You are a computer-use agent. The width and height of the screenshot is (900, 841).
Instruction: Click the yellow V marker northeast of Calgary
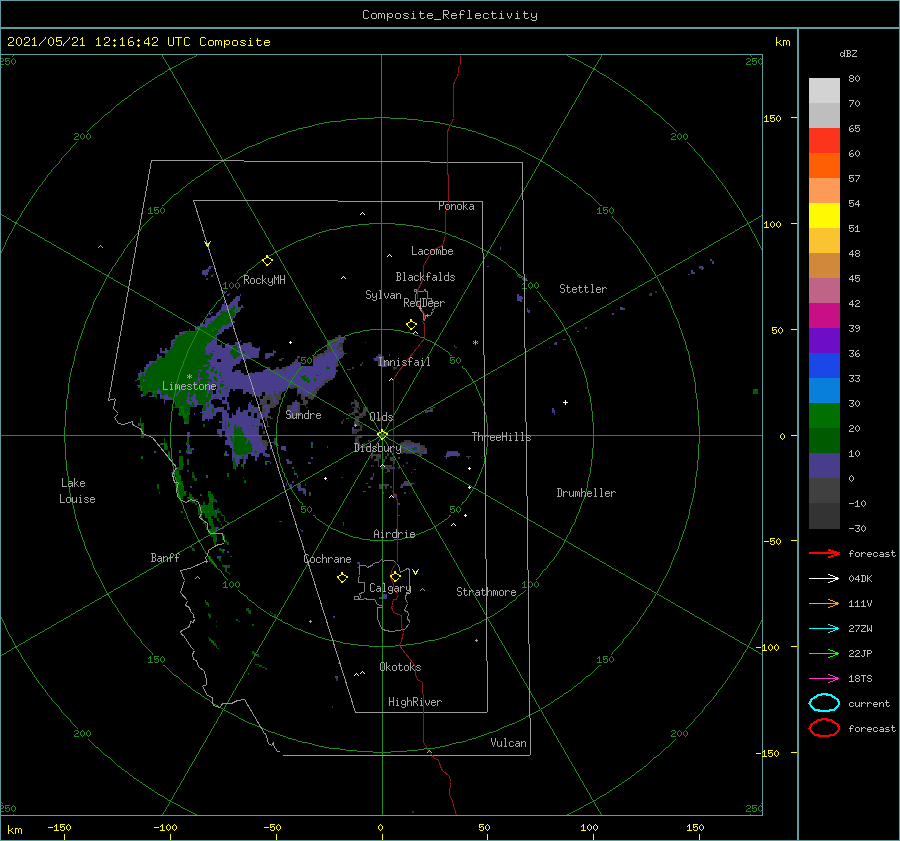[x=416, y=572]
